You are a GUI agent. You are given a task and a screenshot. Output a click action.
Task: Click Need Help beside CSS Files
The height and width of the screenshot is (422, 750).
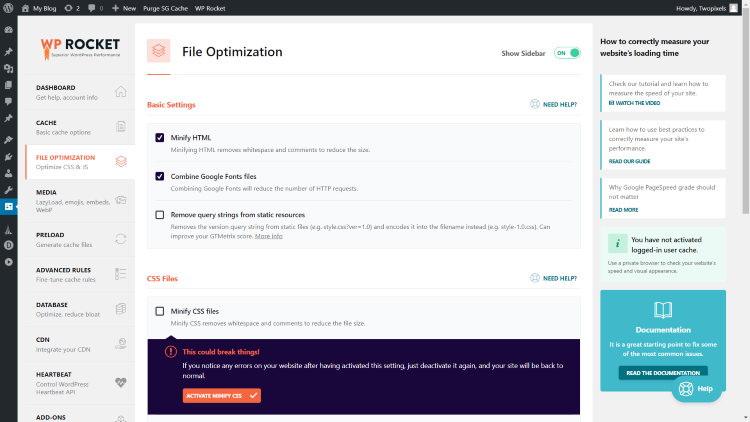[x=553, y=278]
